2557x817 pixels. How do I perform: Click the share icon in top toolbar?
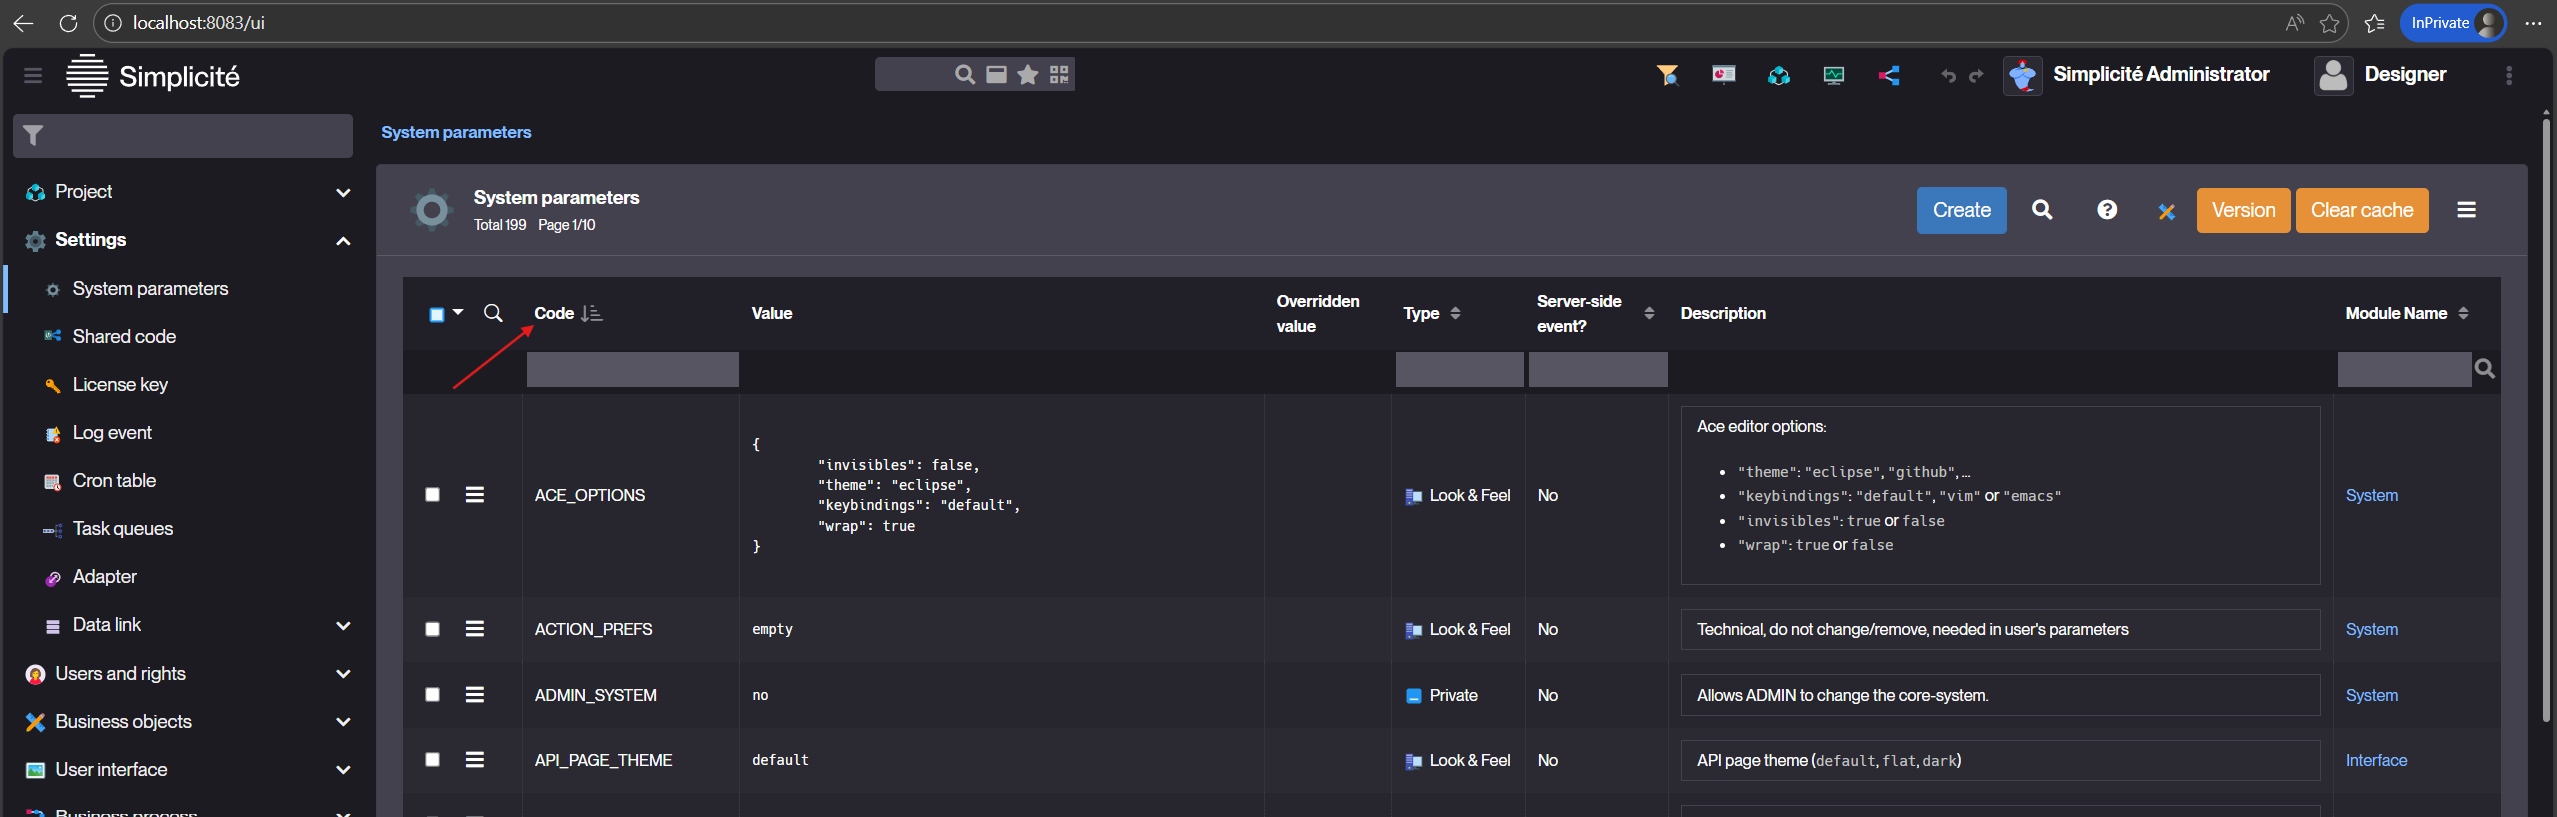1888,76
